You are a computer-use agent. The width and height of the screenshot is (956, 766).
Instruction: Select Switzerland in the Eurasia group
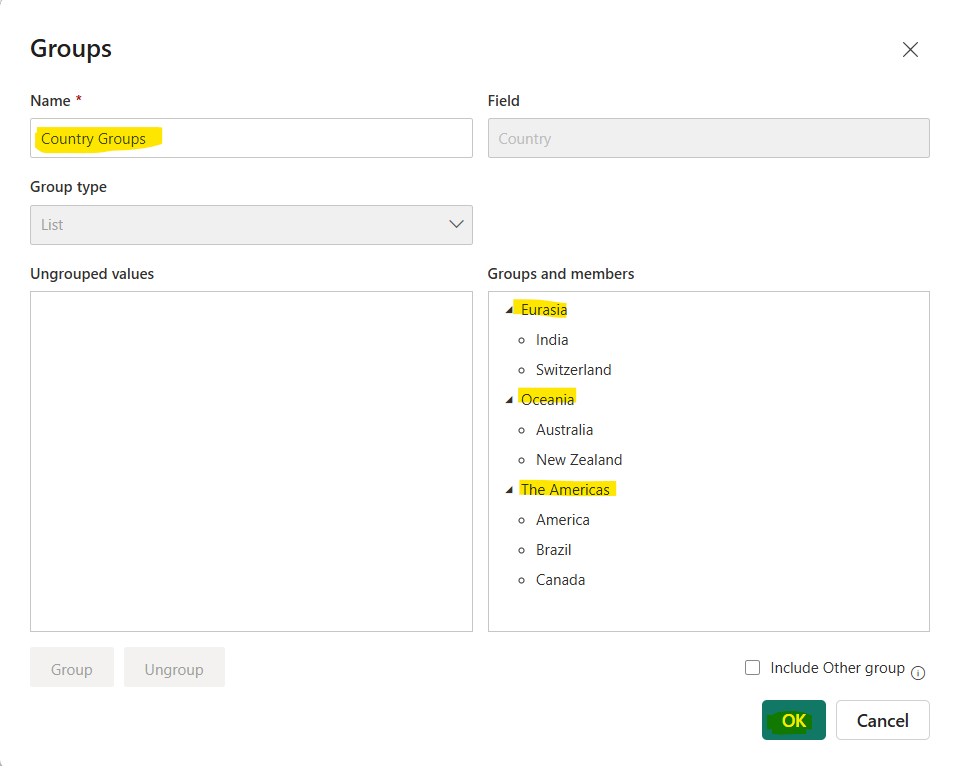tap(573, 369)
